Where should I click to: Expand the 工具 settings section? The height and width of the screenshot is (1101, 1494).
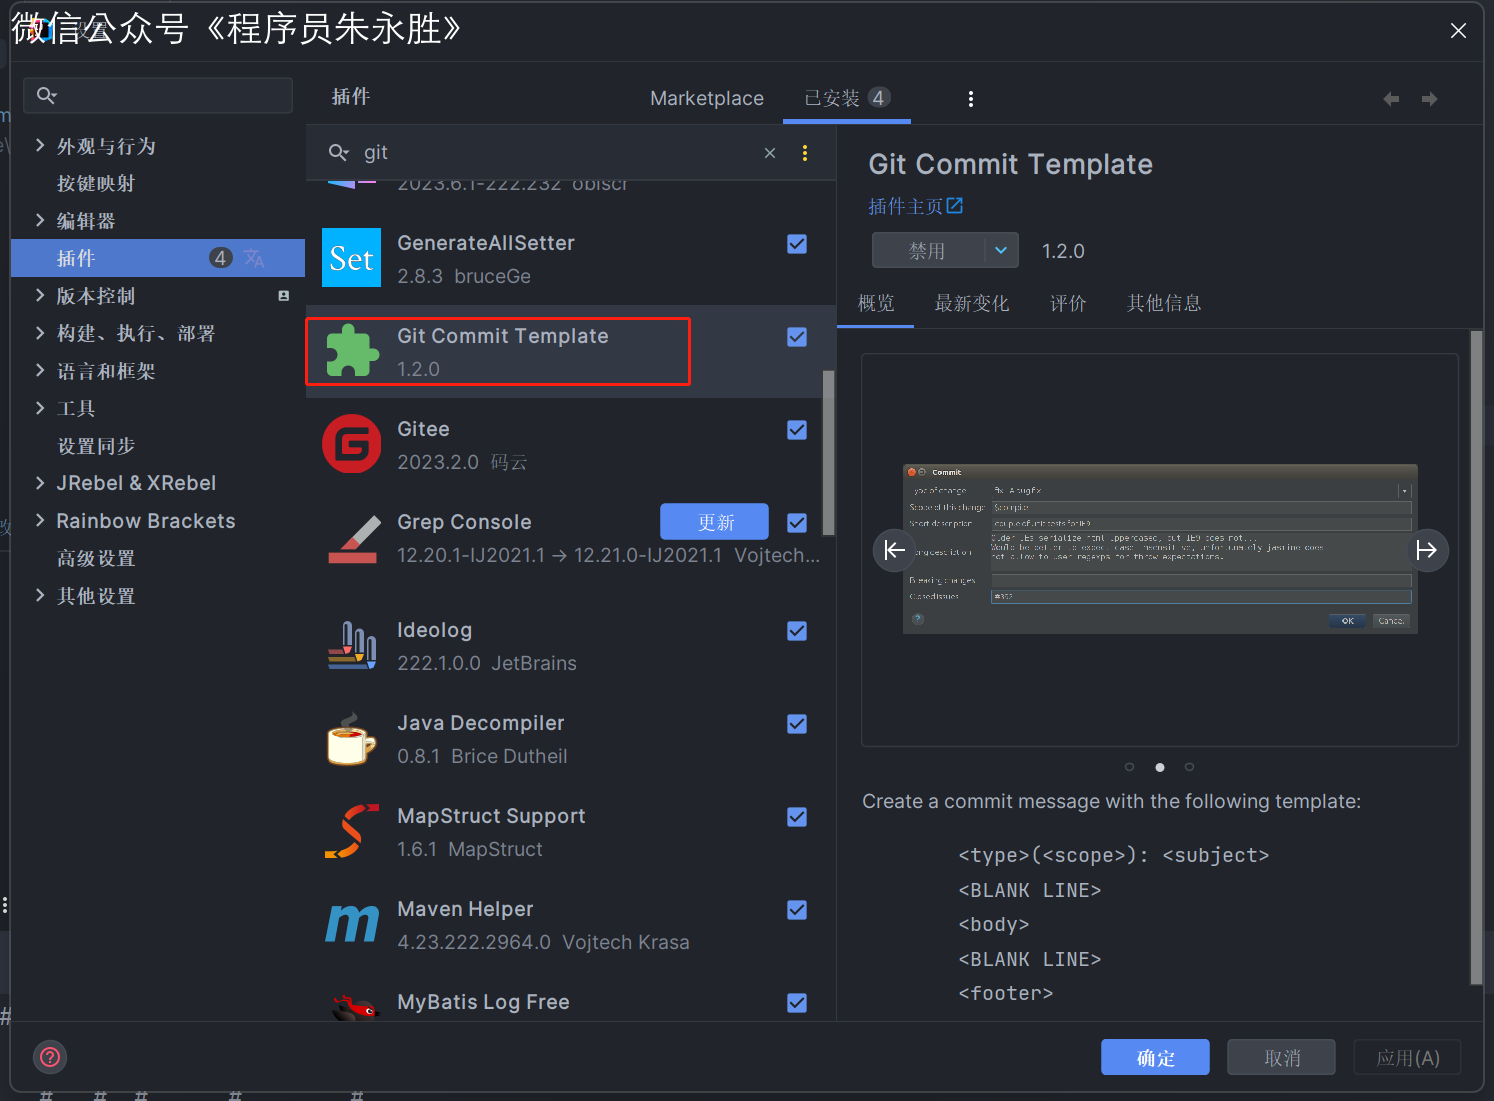pyautogui.click(x=40, y=408)
